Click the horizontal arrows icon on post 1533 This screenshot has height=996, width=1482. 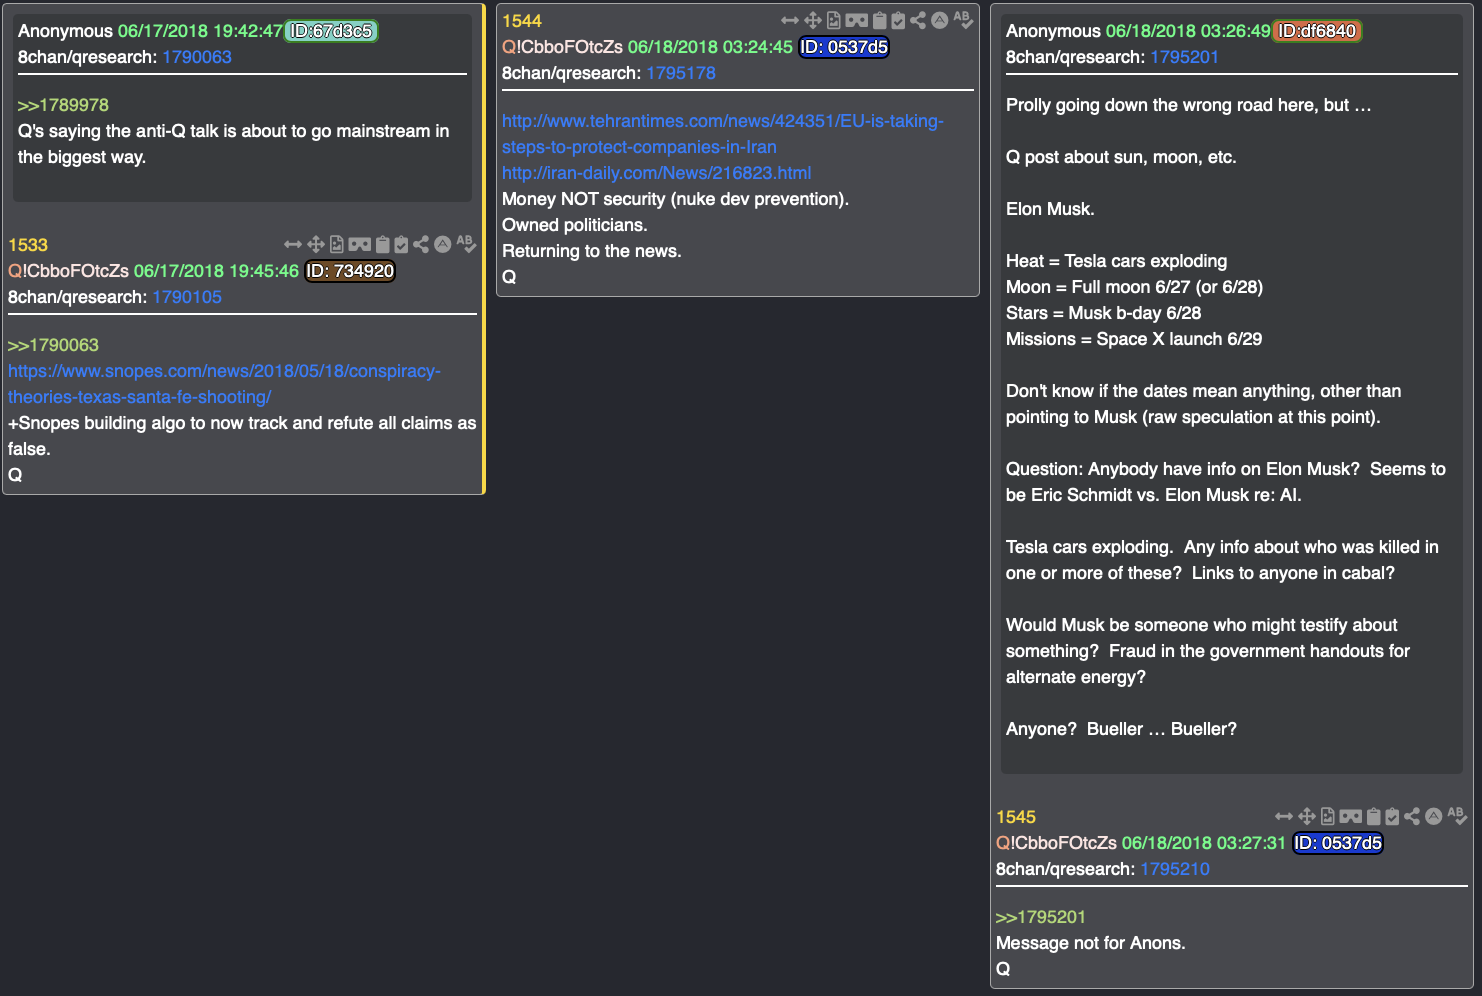(x=293, y=244)
